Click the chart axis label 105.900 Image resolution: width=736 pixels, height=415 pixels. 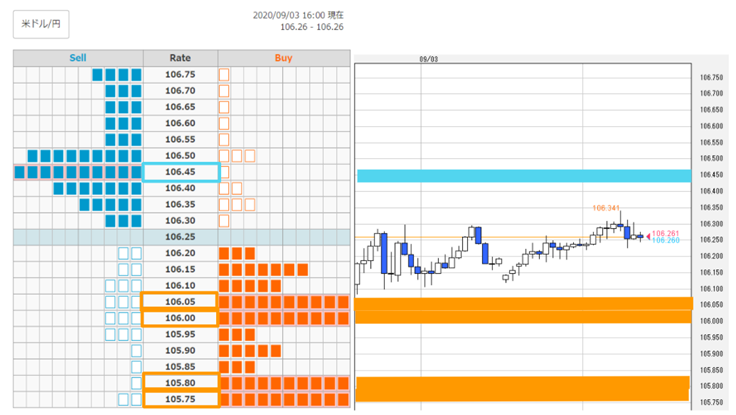click(x=712, y=354)
